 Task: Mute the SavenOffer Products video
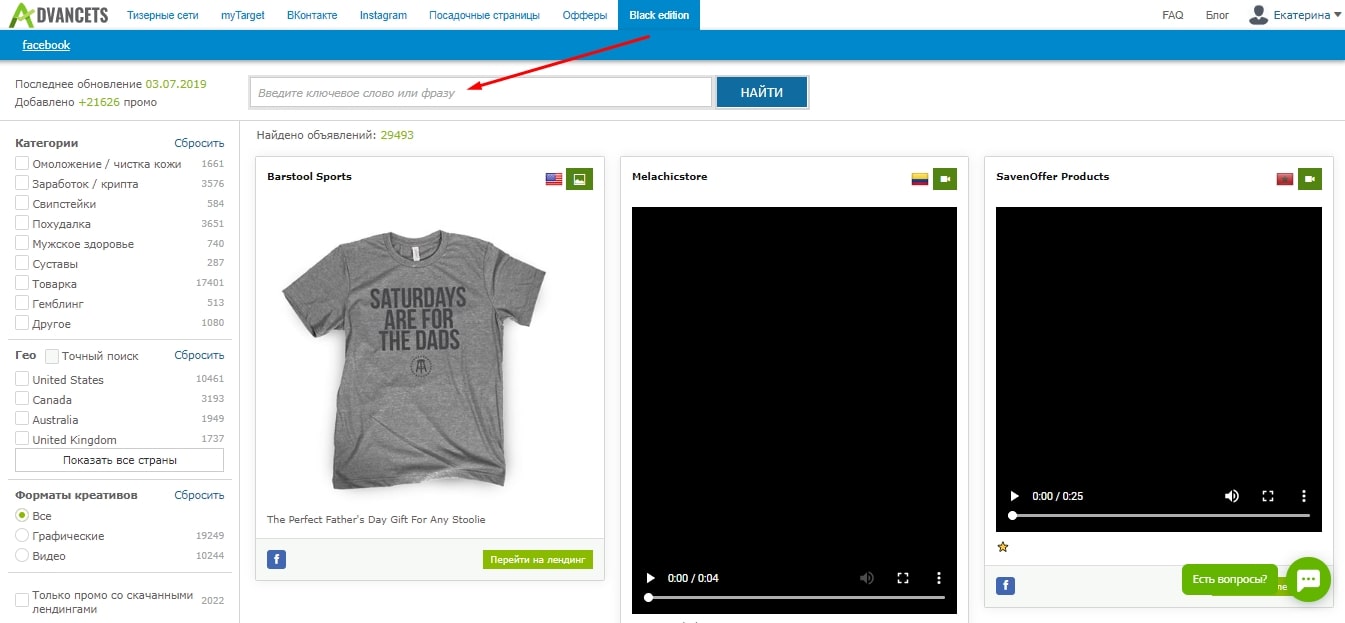(1232, 496)
